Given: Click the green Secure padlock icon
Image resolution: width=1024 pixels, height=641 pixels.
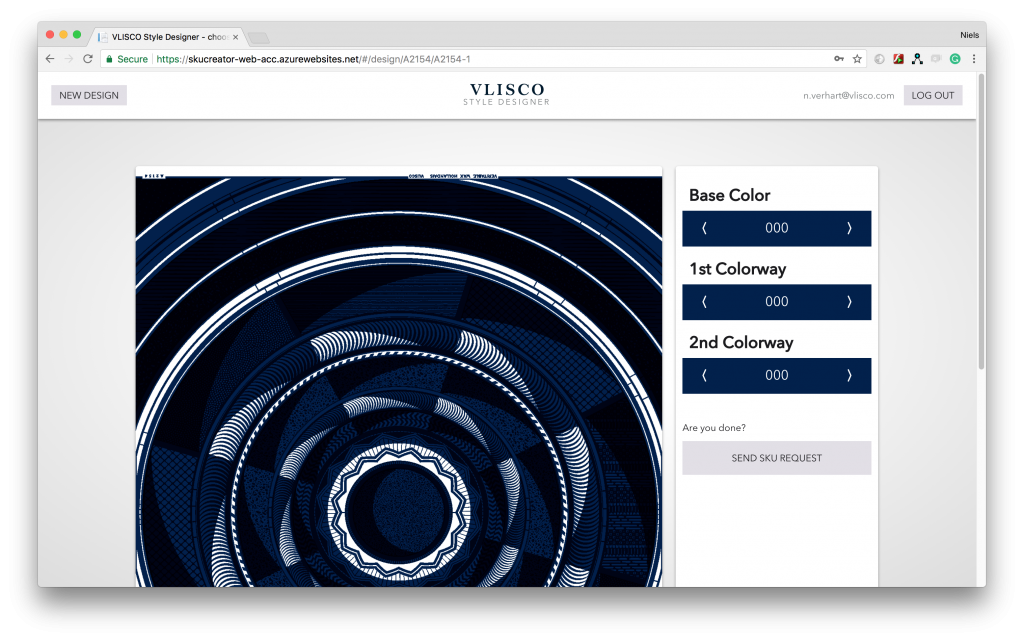Looking at the screenshot, I should tap(109, 59).
